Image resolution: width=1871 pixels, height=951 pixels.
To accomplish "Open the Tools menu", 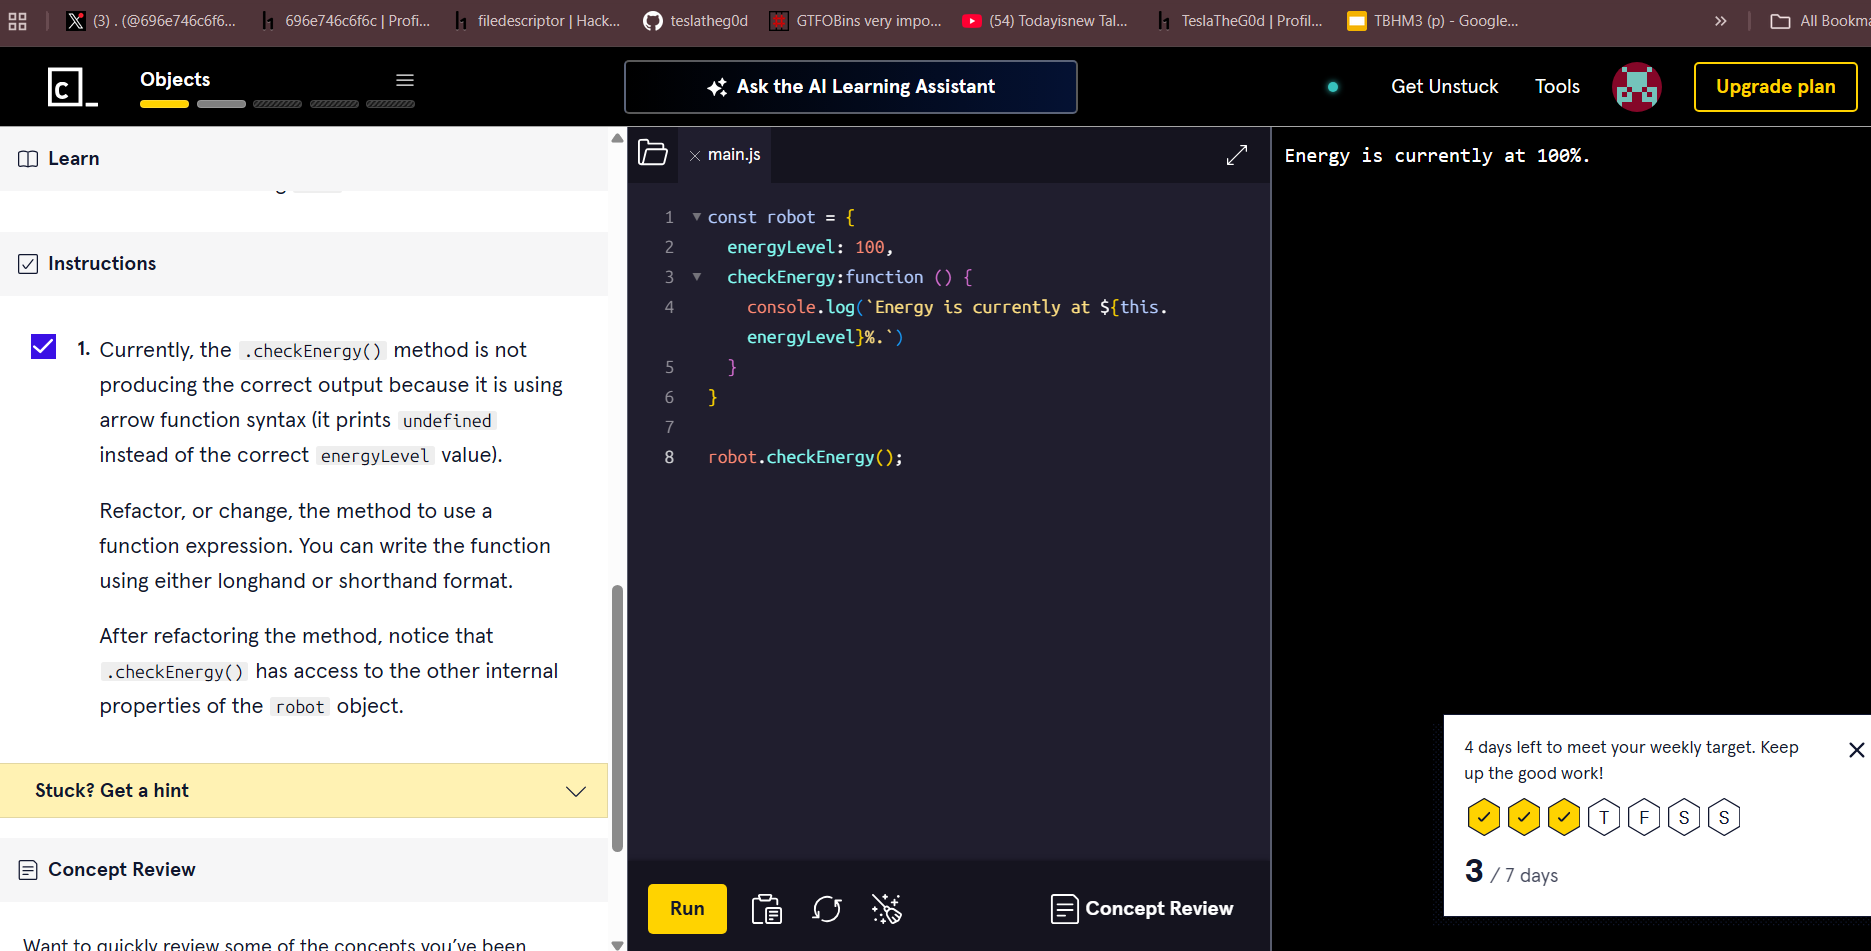I will (1557, 87).
